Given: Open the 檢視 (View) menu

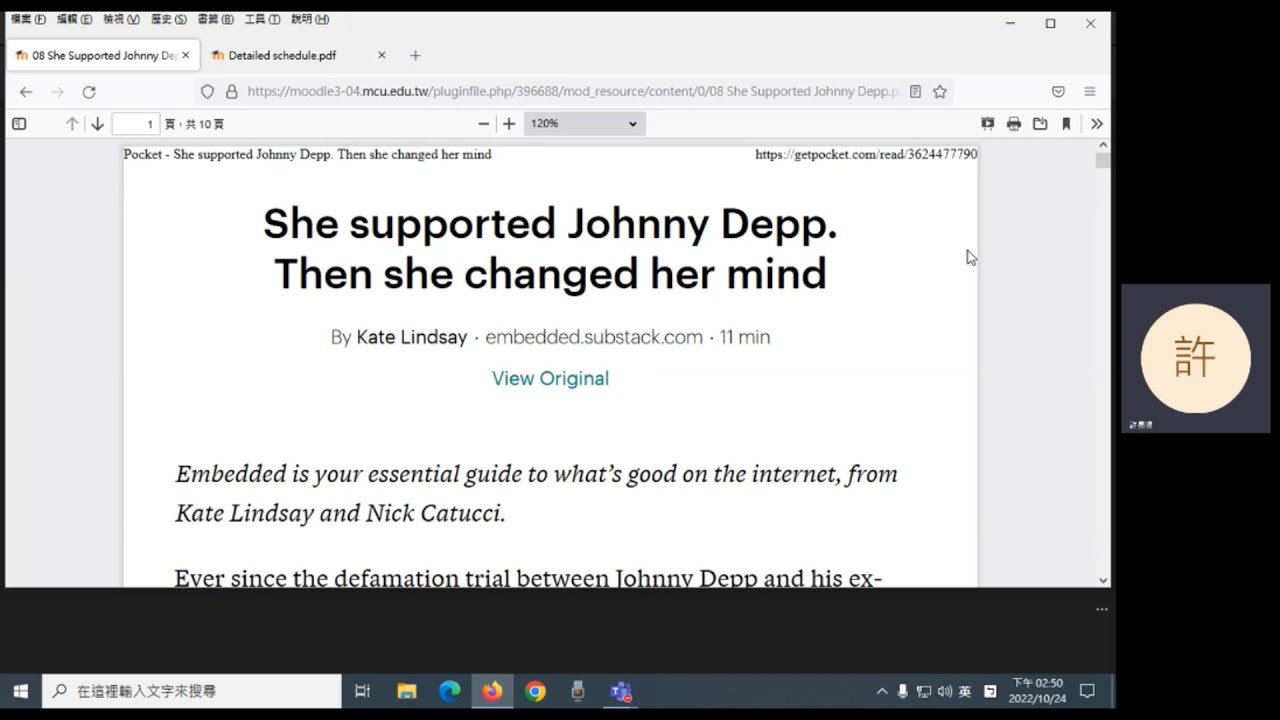Looking at the screenshot, I should [x=121, y=19].
